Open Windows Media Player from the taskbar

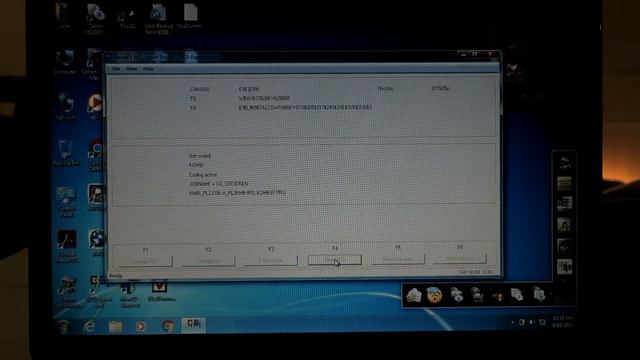click(x=140, y=326)
